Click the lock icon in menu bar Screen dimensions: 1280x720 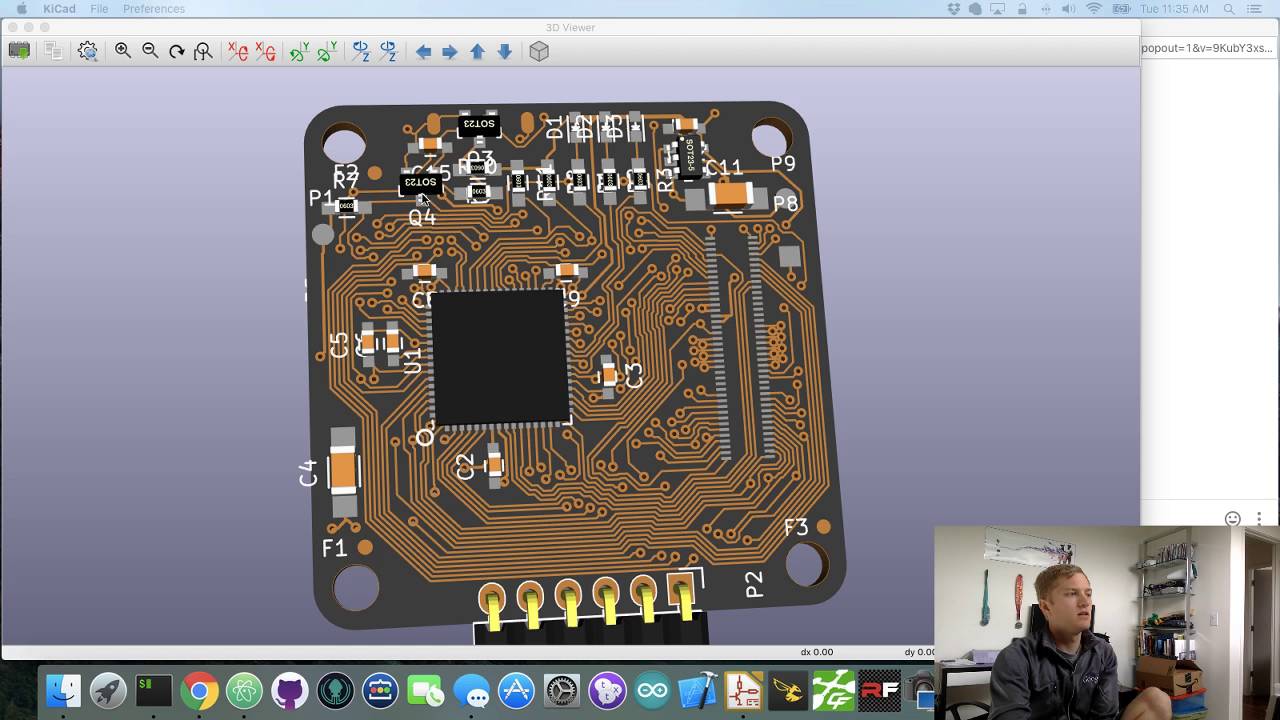coord(1022,9)
